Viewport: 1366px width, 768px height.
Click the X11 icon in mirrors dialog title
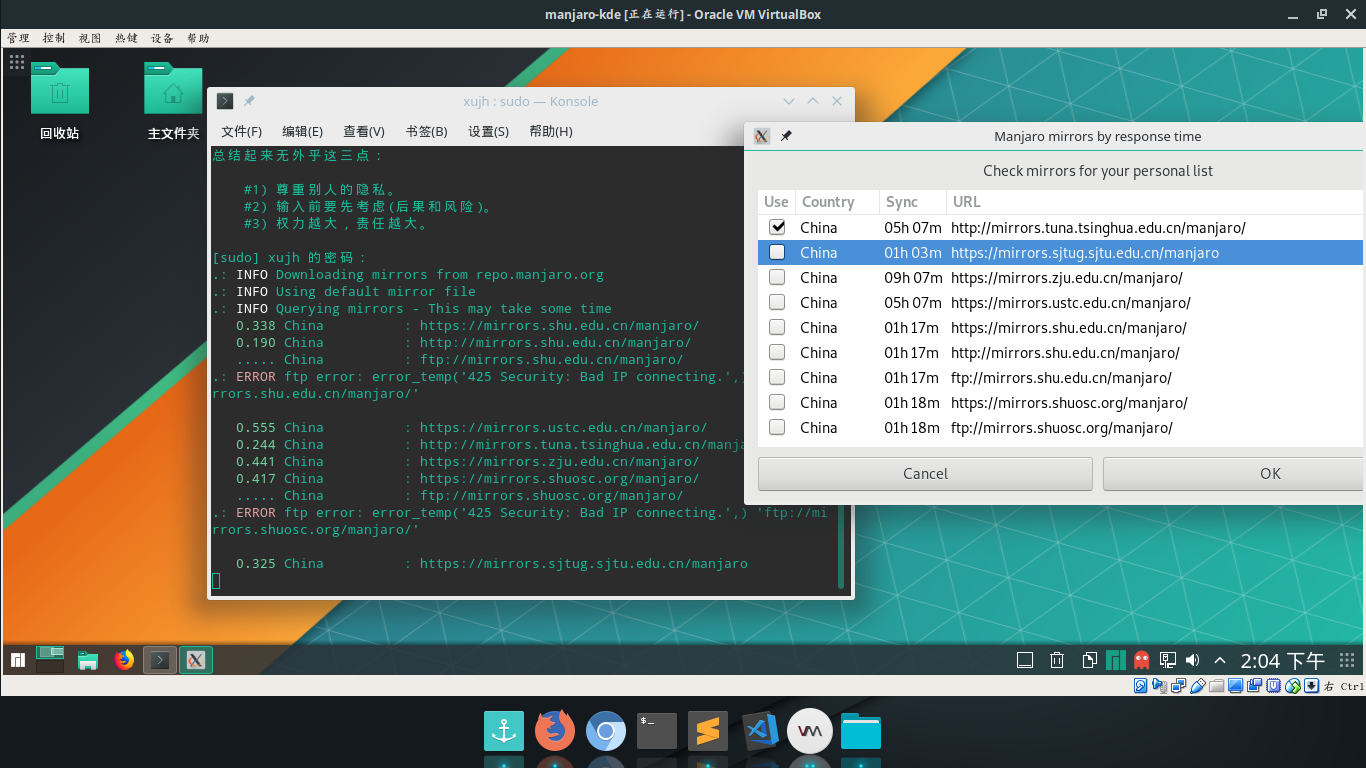761,136
